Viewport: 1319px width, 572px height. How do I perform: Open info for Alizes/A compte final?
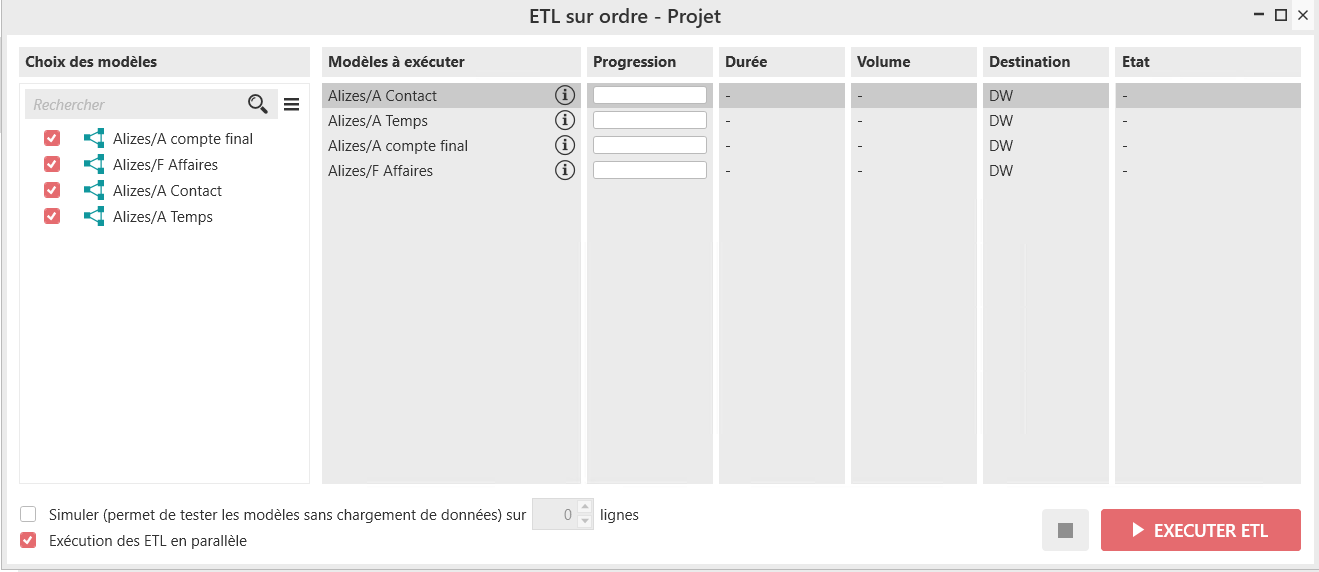565,146
